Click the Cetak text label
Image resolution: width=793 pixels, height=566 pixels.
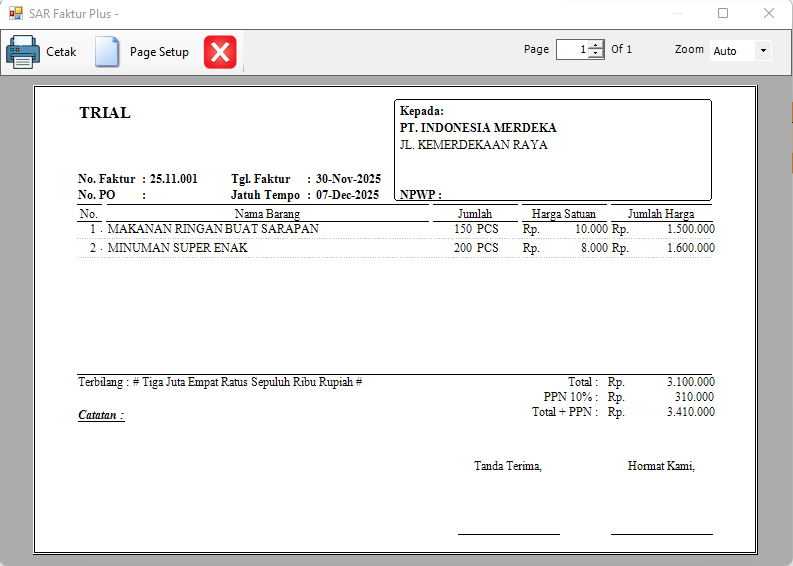[61, 52]
